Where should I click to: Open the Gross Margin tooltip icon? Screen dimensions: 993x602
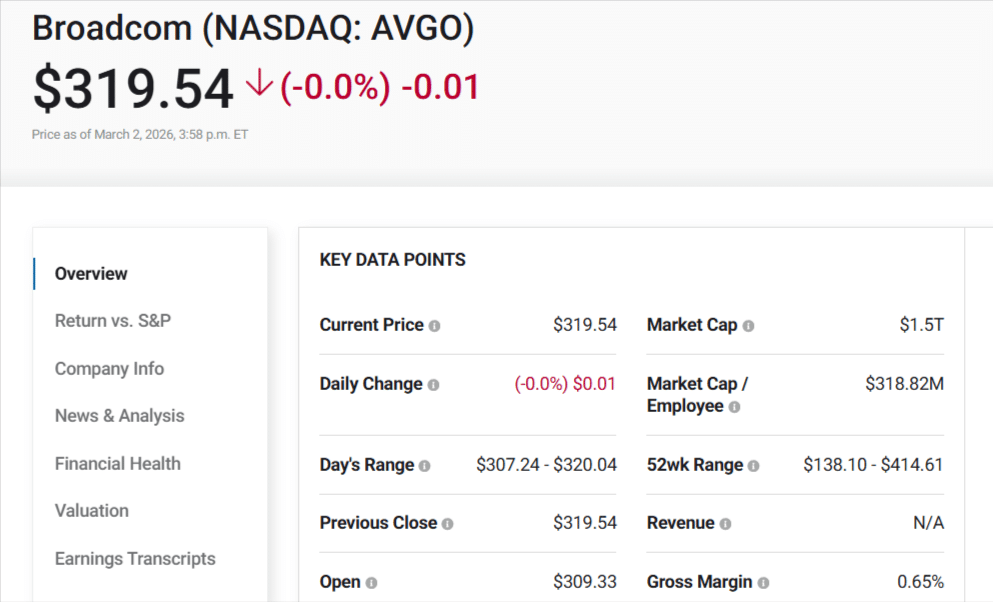pos(765,582)
